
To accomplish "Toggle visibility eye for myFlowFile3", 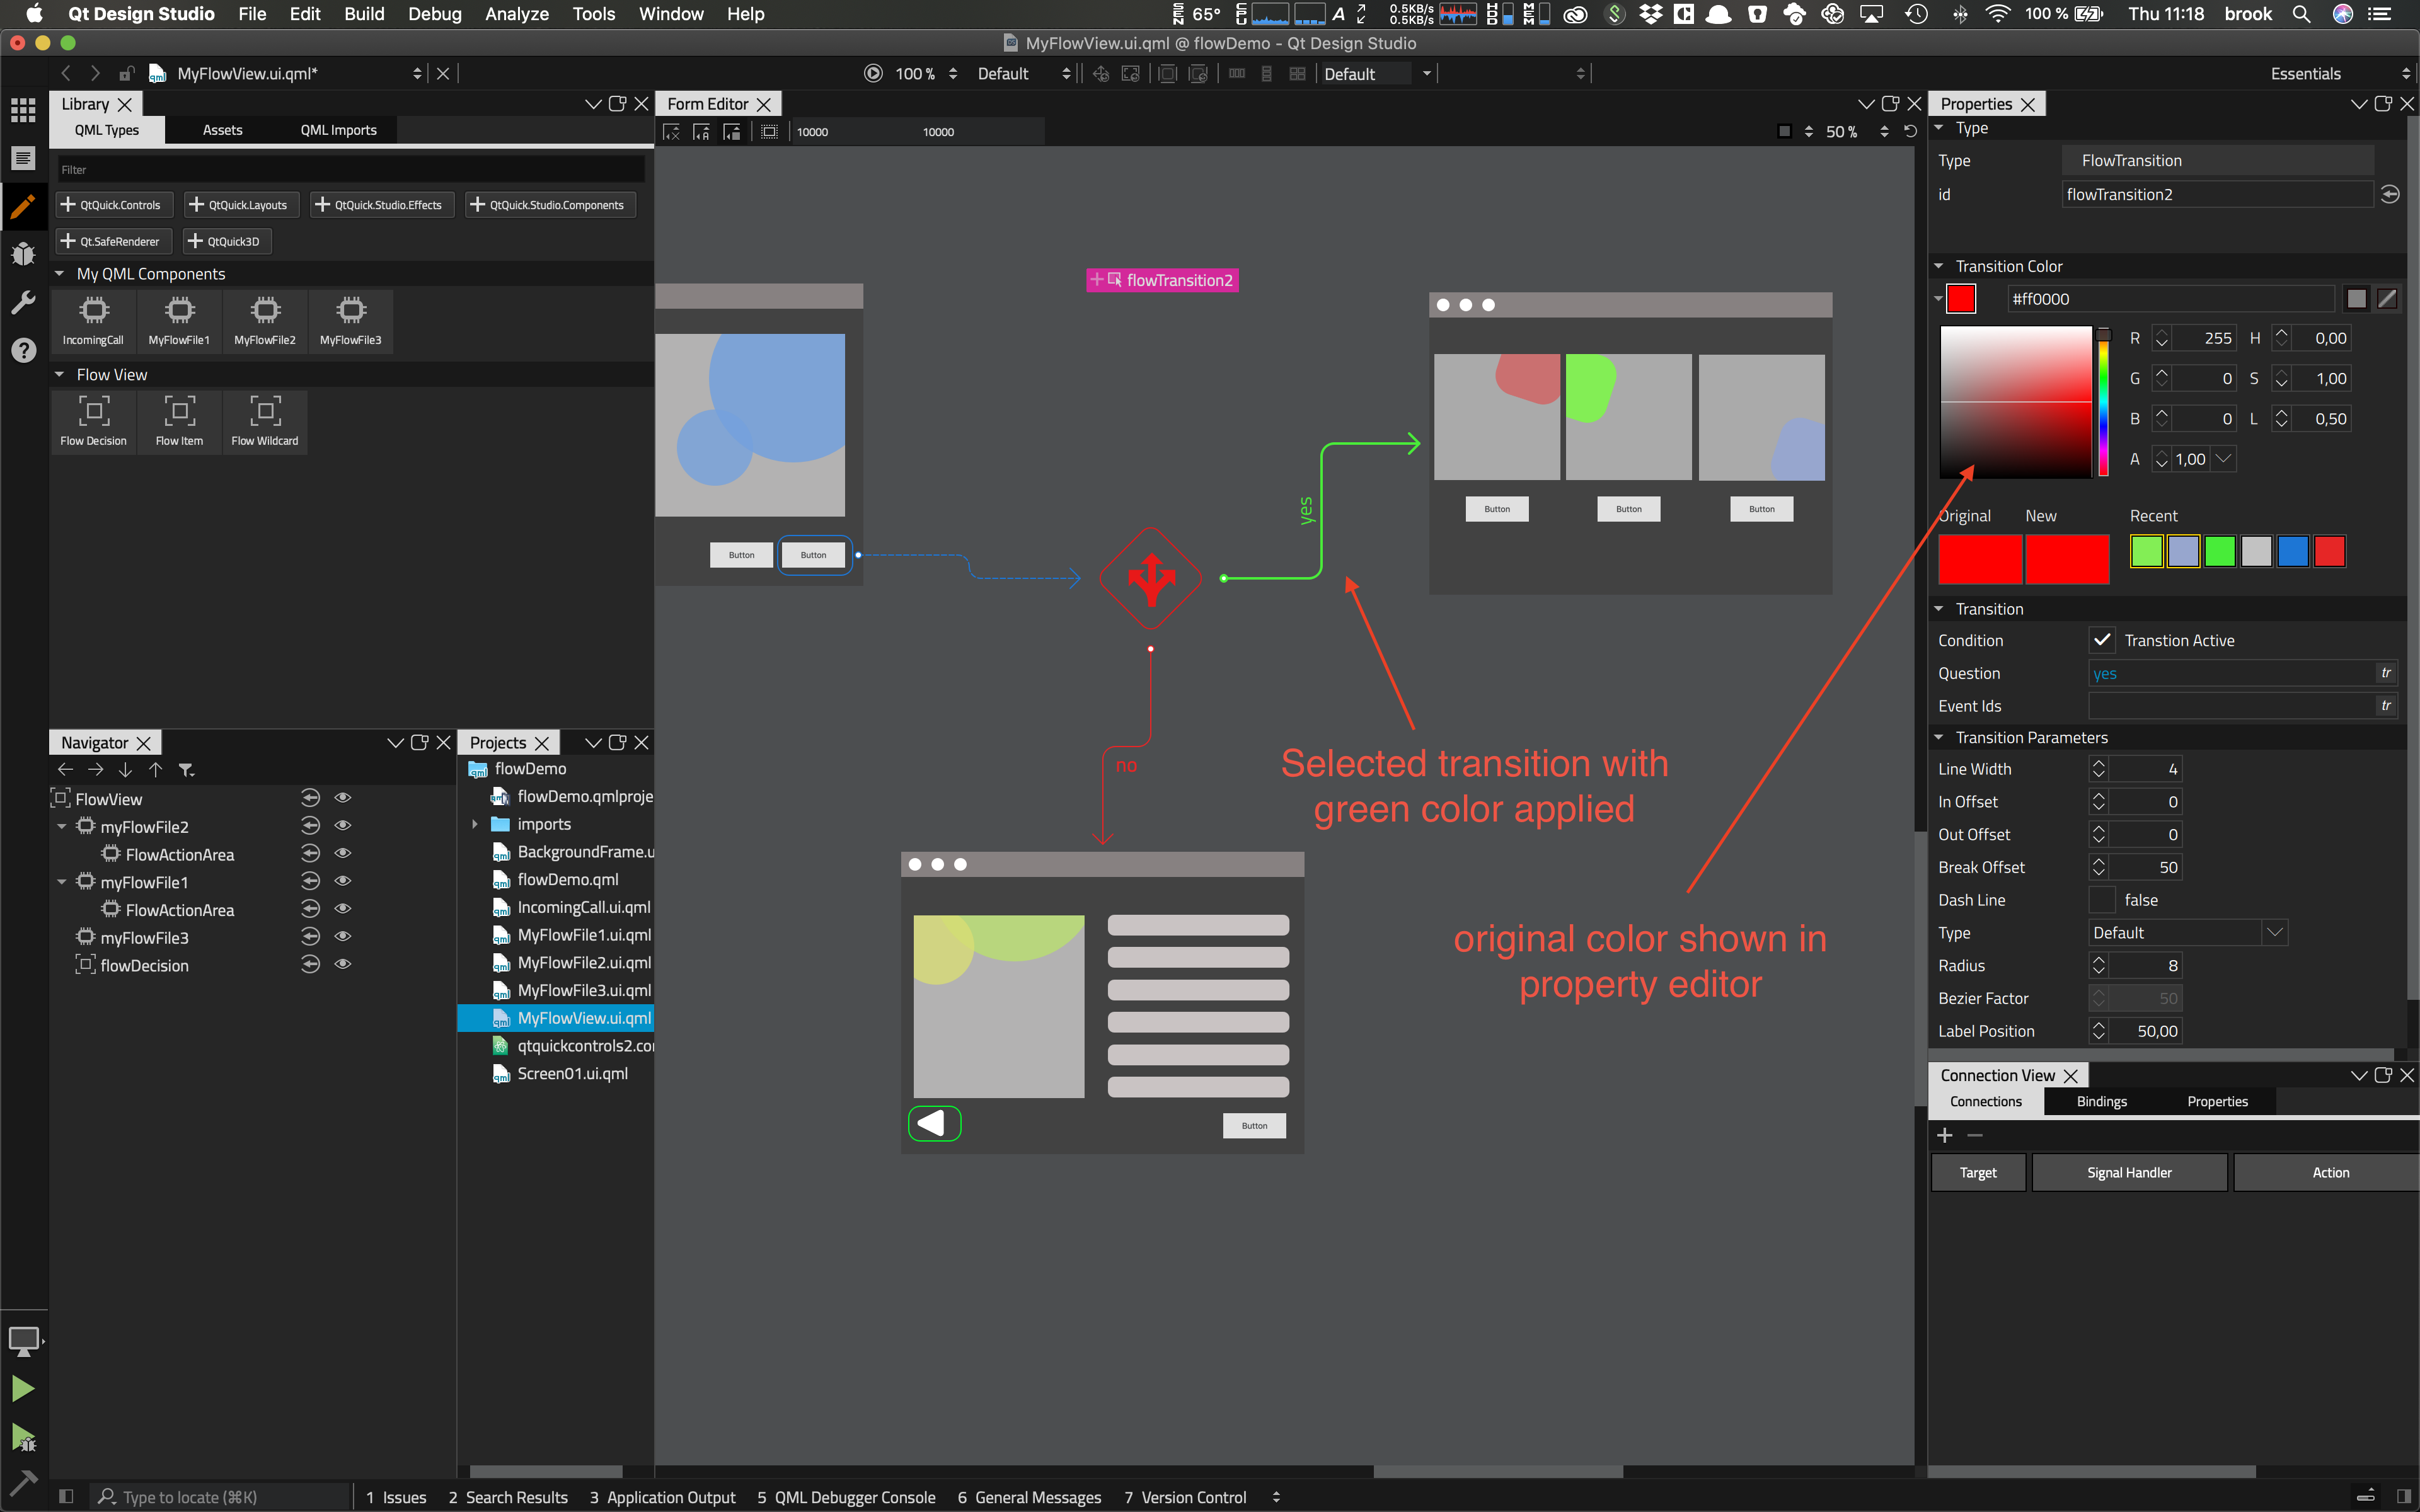I will tap(343, 937).
